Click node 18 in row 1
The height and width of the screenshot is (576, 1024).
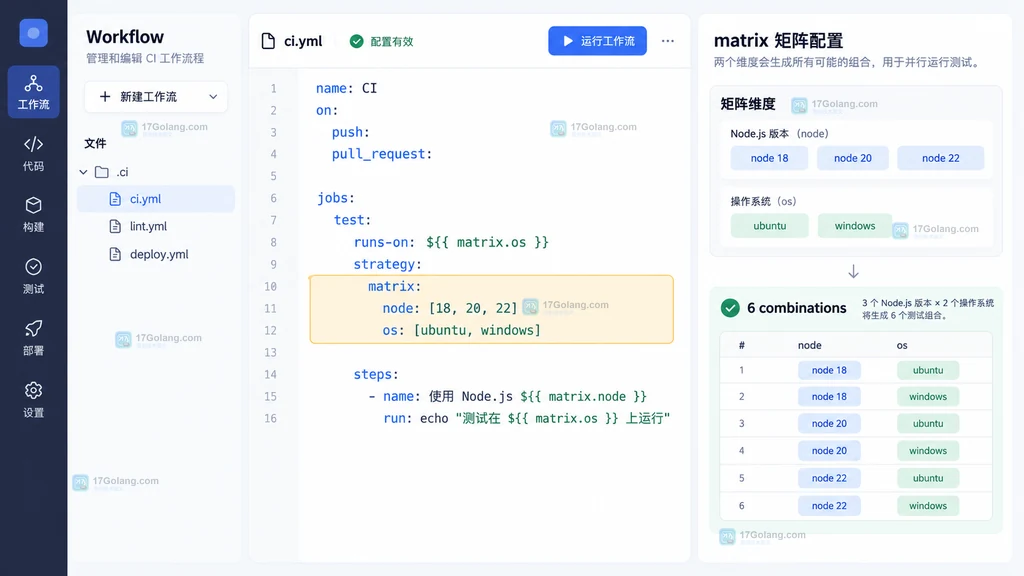[x=829, y=370]
